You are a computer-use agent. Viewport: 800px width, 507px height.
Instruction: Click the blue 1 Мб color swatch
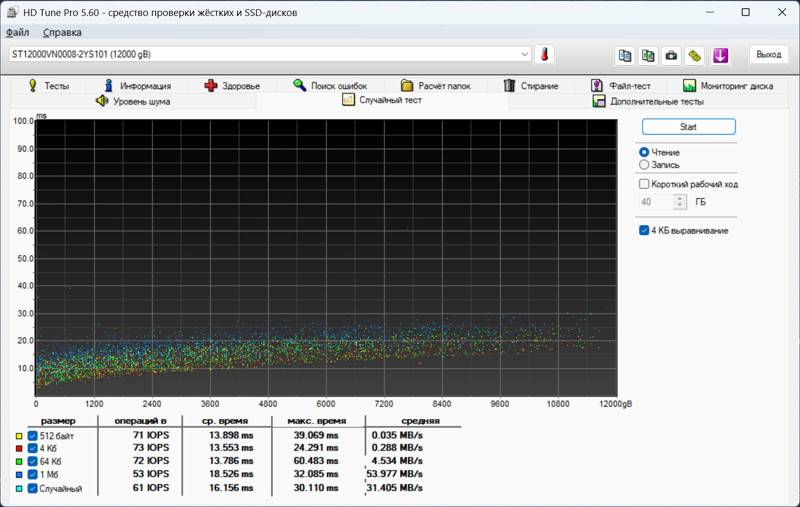(x=19, y=474)
